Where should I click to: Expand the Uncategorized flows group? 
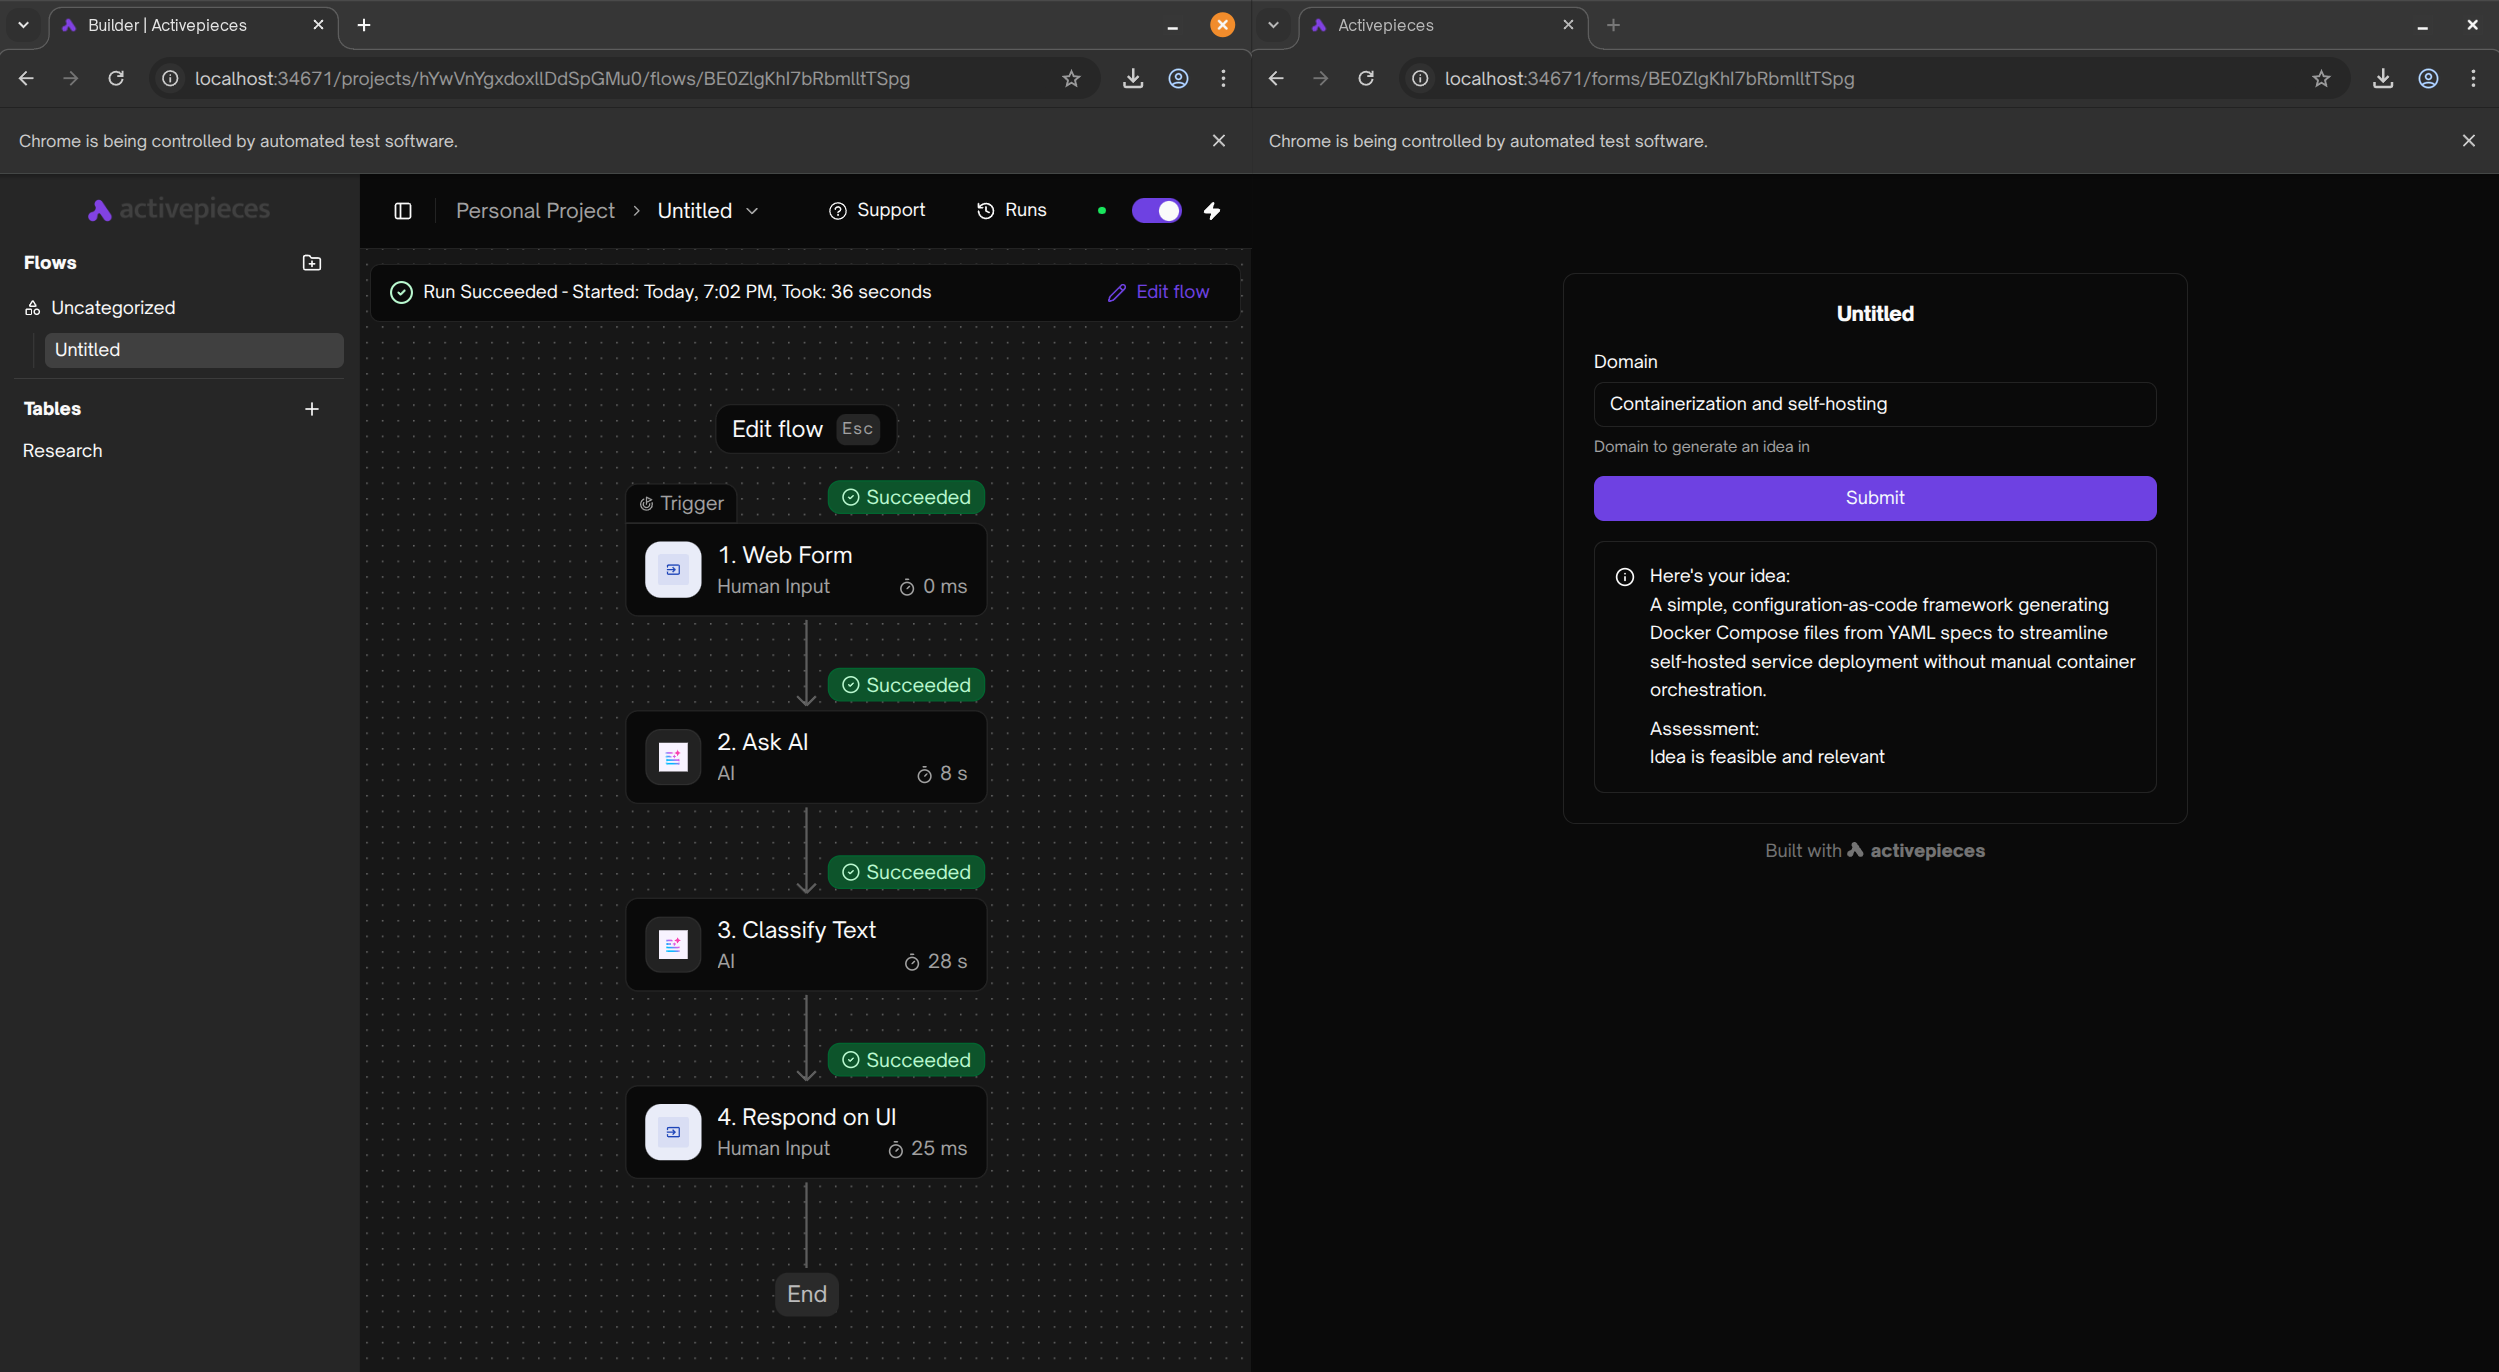coord(113,307)
